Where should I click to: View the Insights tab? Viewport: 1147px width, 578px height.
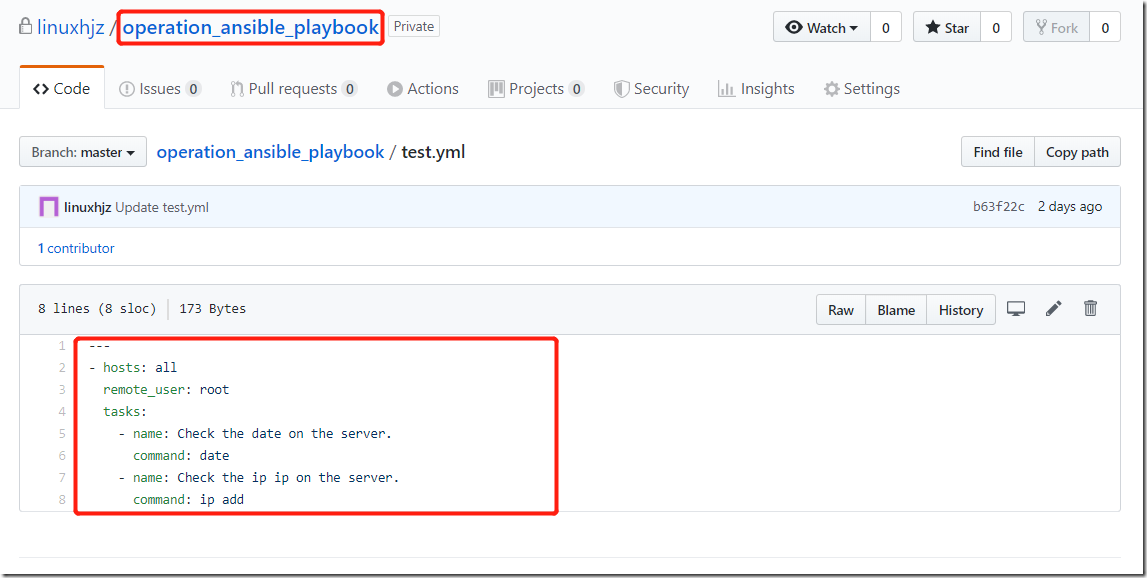[756, 89]
